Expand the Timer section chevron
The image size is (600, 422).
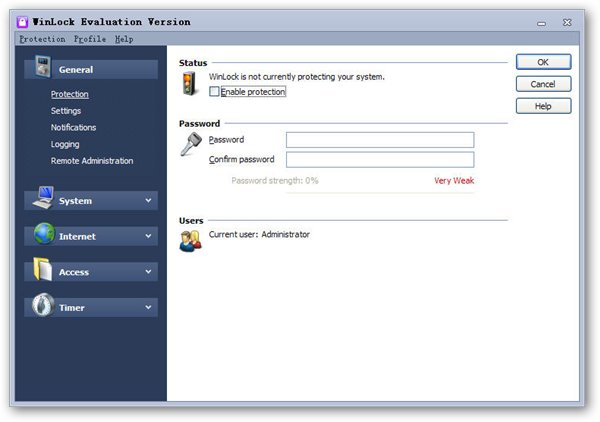[x=148, y=307]
